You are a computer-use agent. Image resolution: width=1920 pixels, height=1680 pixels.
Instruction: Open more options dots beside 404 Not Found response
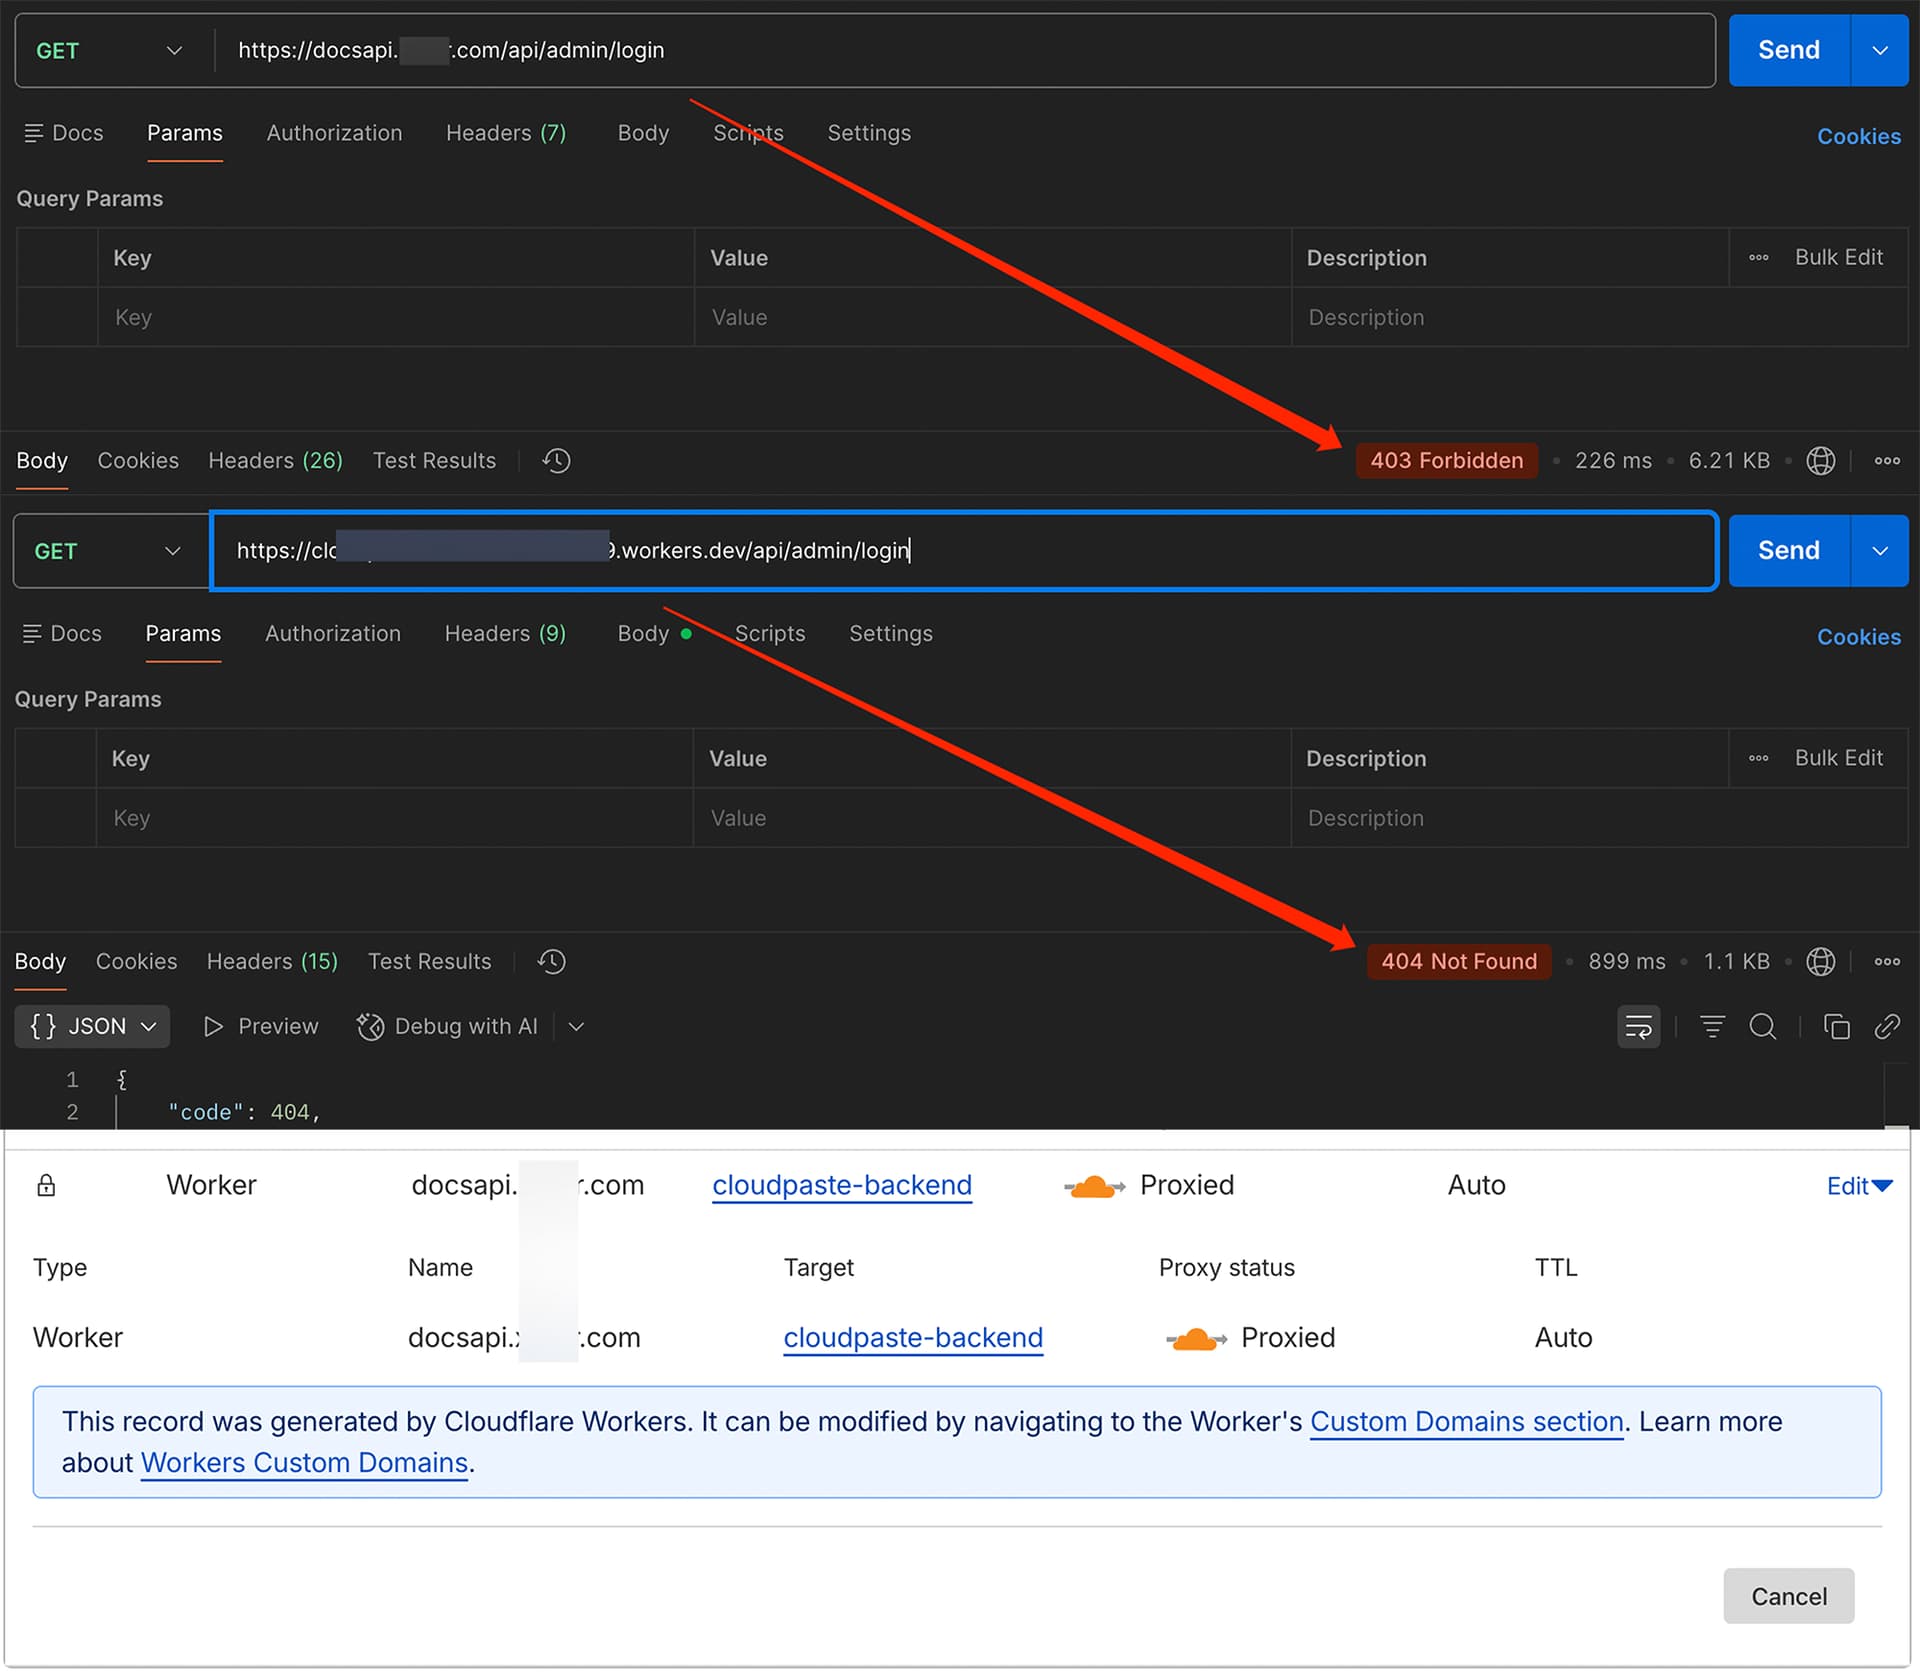[1887, 962]
